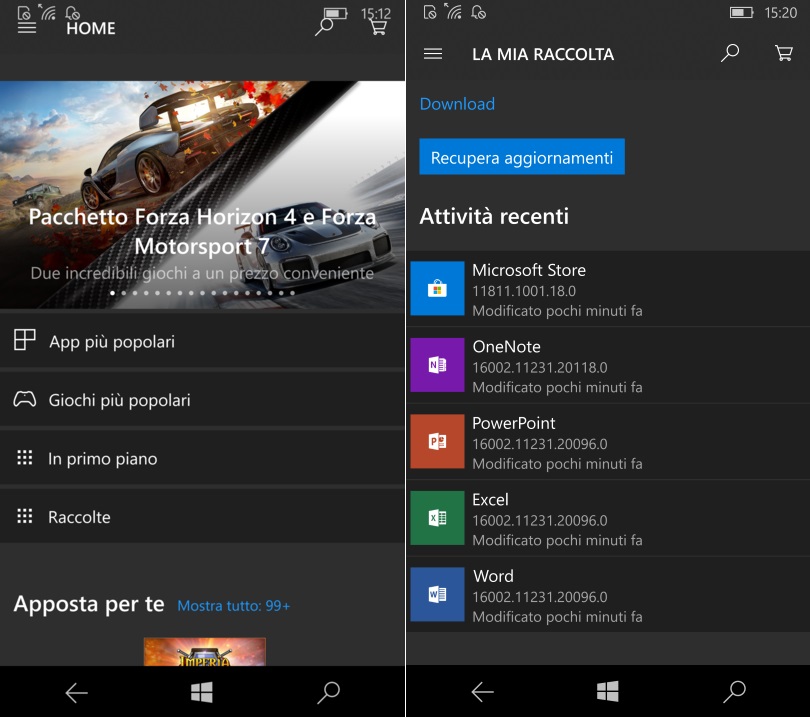Tap back arrow on left phone
Screen dimensions: 810x717
click(76, 693)
